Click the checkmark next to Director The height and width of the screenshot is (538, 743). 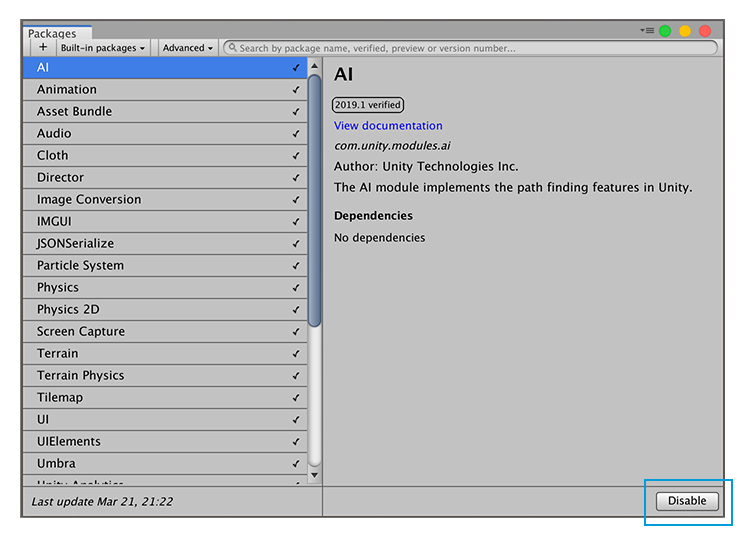pos(296,178)
